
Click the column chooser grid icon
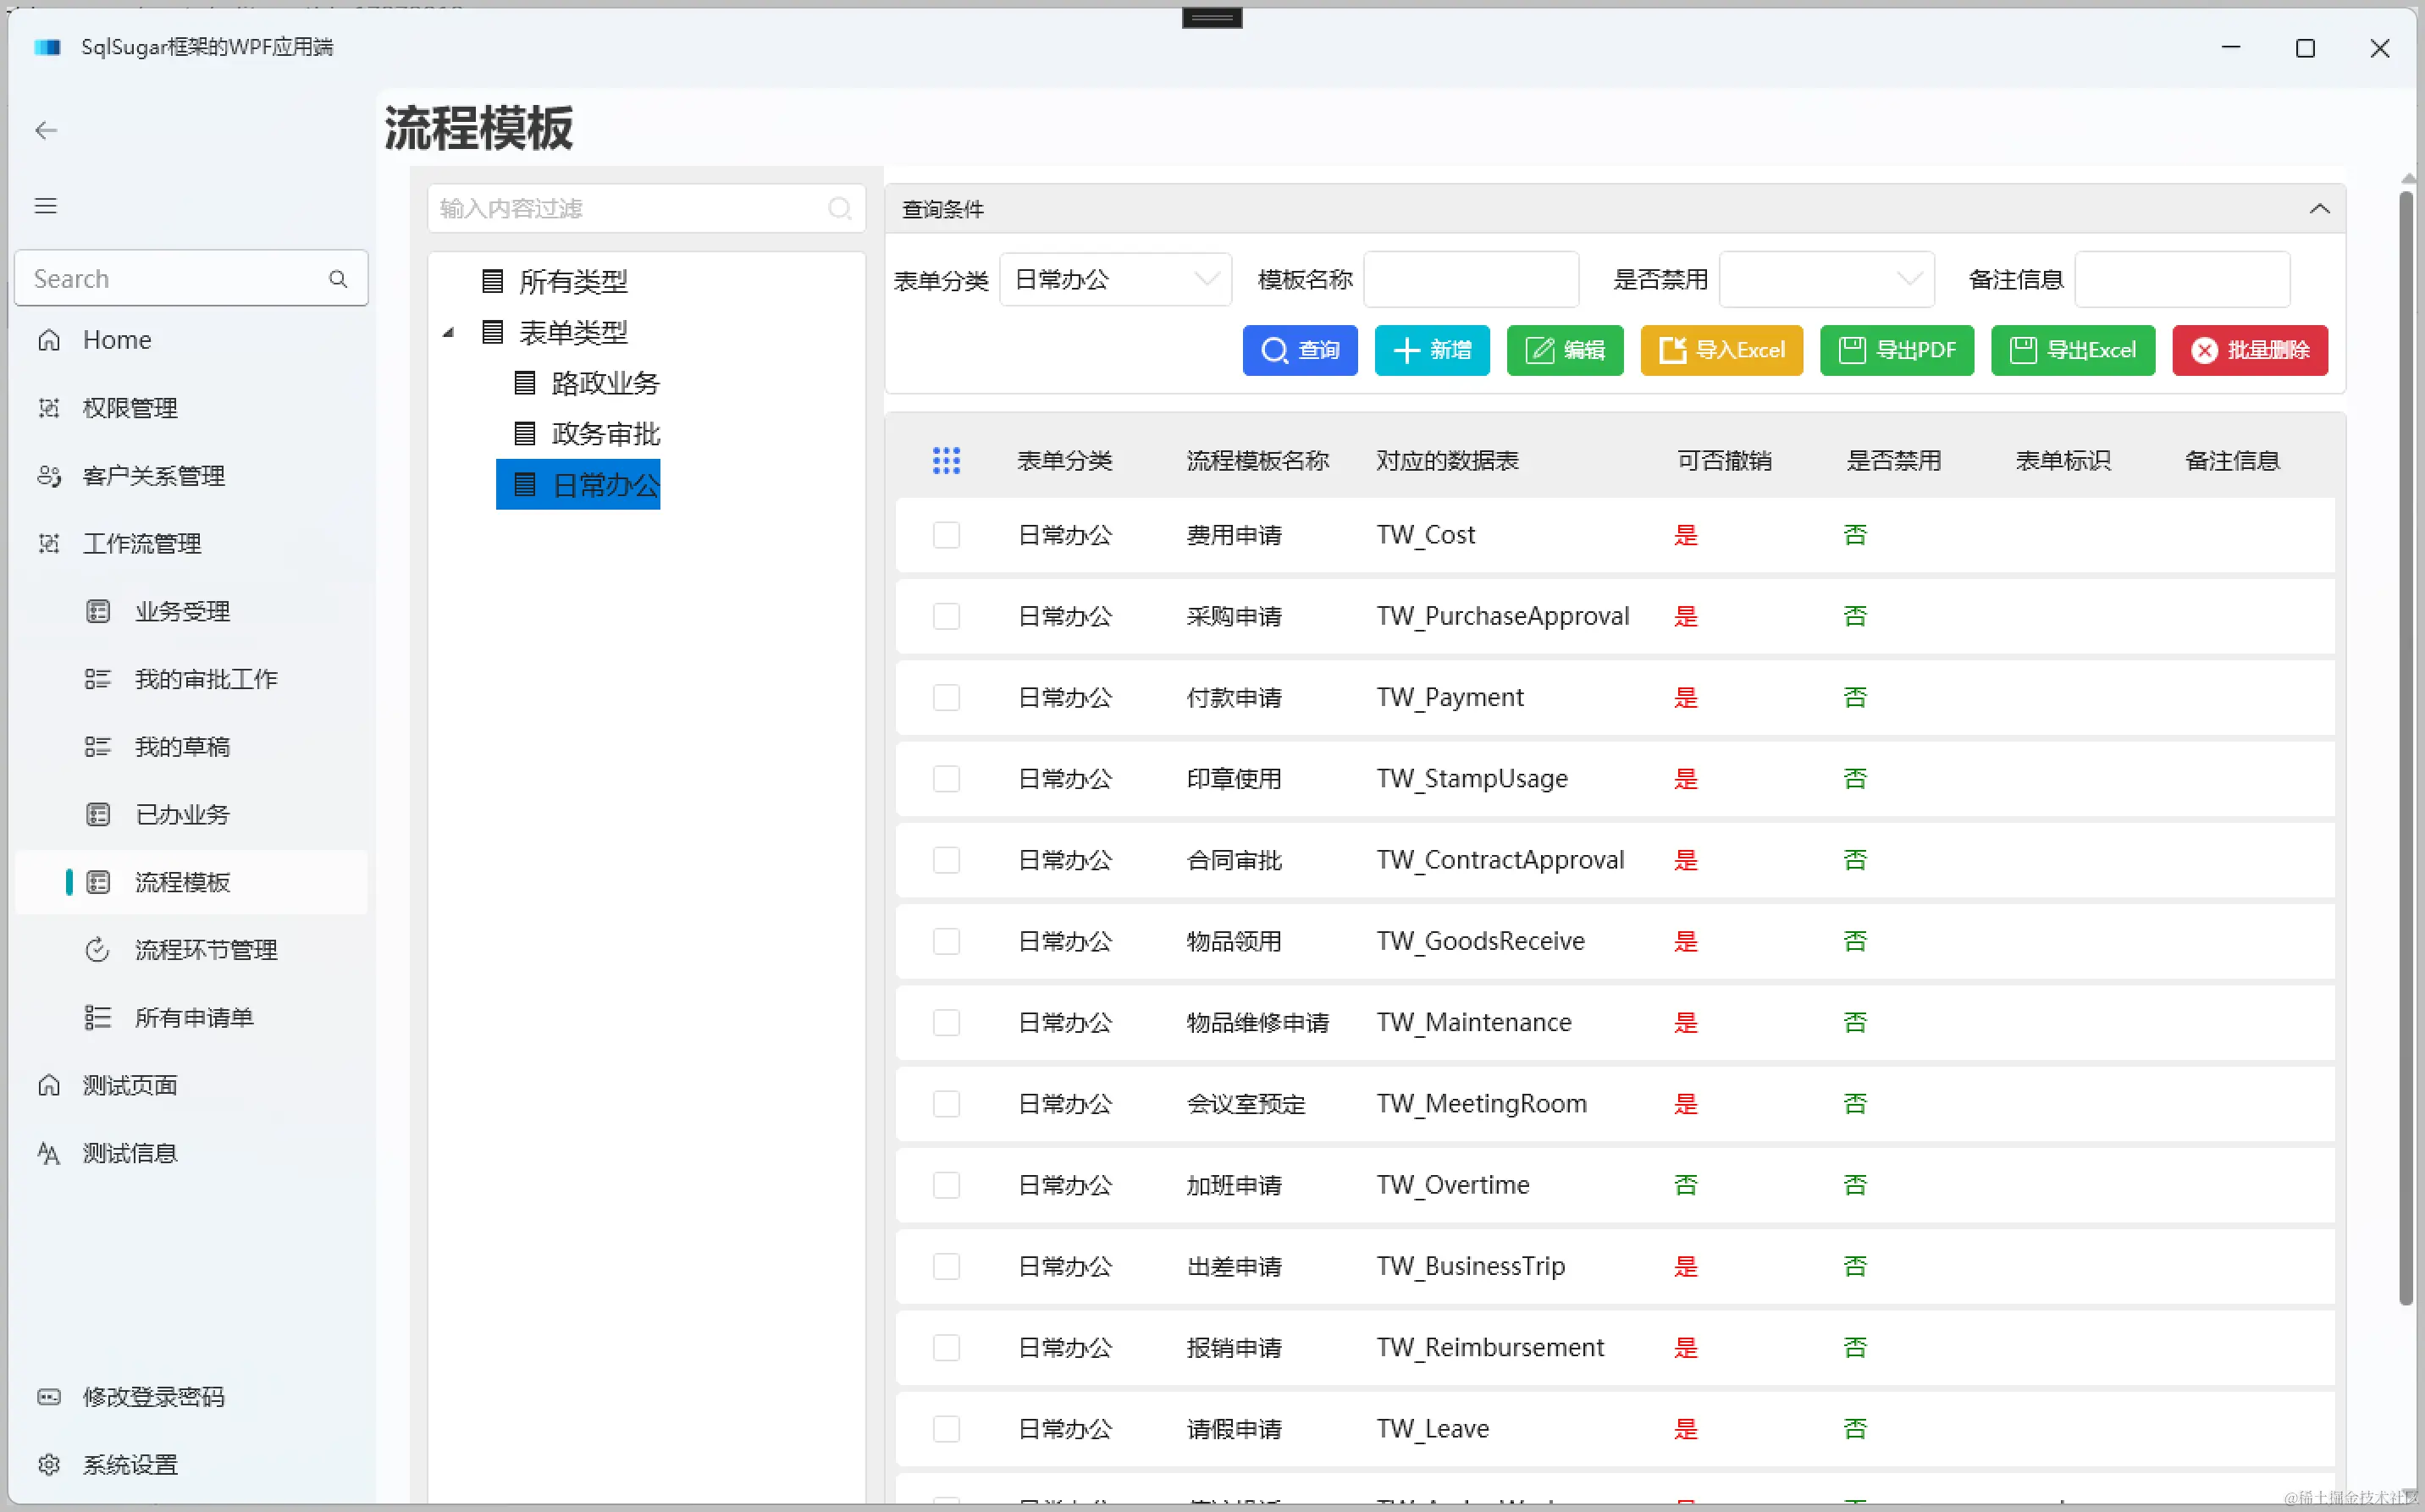(946, 461)
